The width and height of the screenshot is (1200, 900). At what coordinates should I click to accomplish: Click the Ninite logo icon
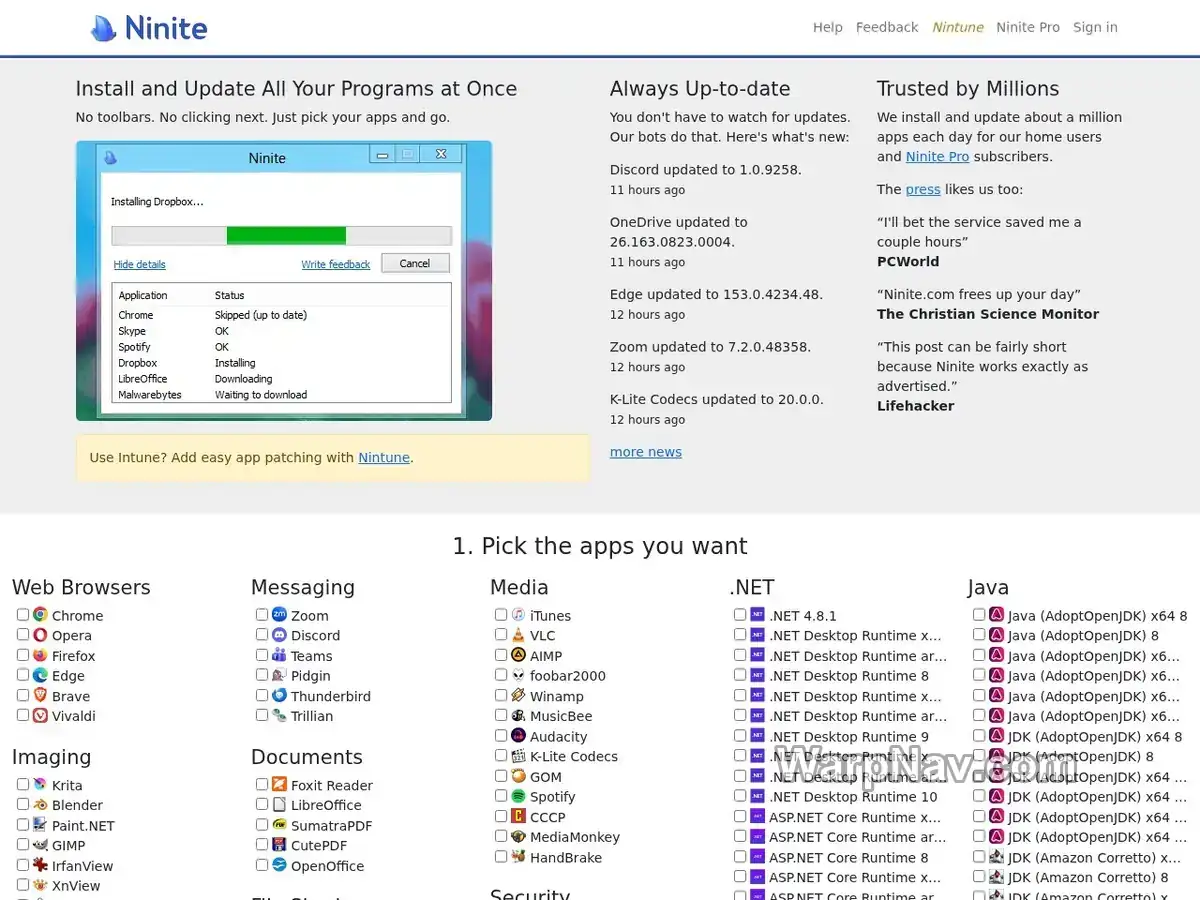pyautogui.click(x=103, y=28)
